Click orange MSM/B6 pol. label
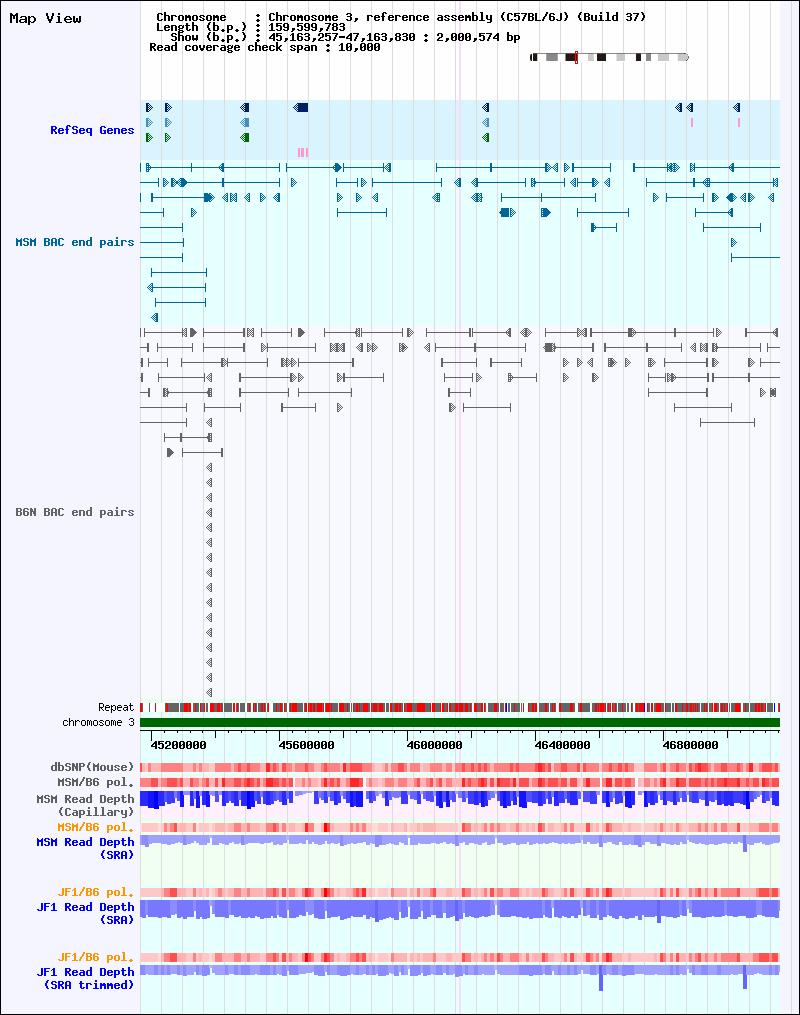This screenshot has width=800, height=1015. pos(95,827)
